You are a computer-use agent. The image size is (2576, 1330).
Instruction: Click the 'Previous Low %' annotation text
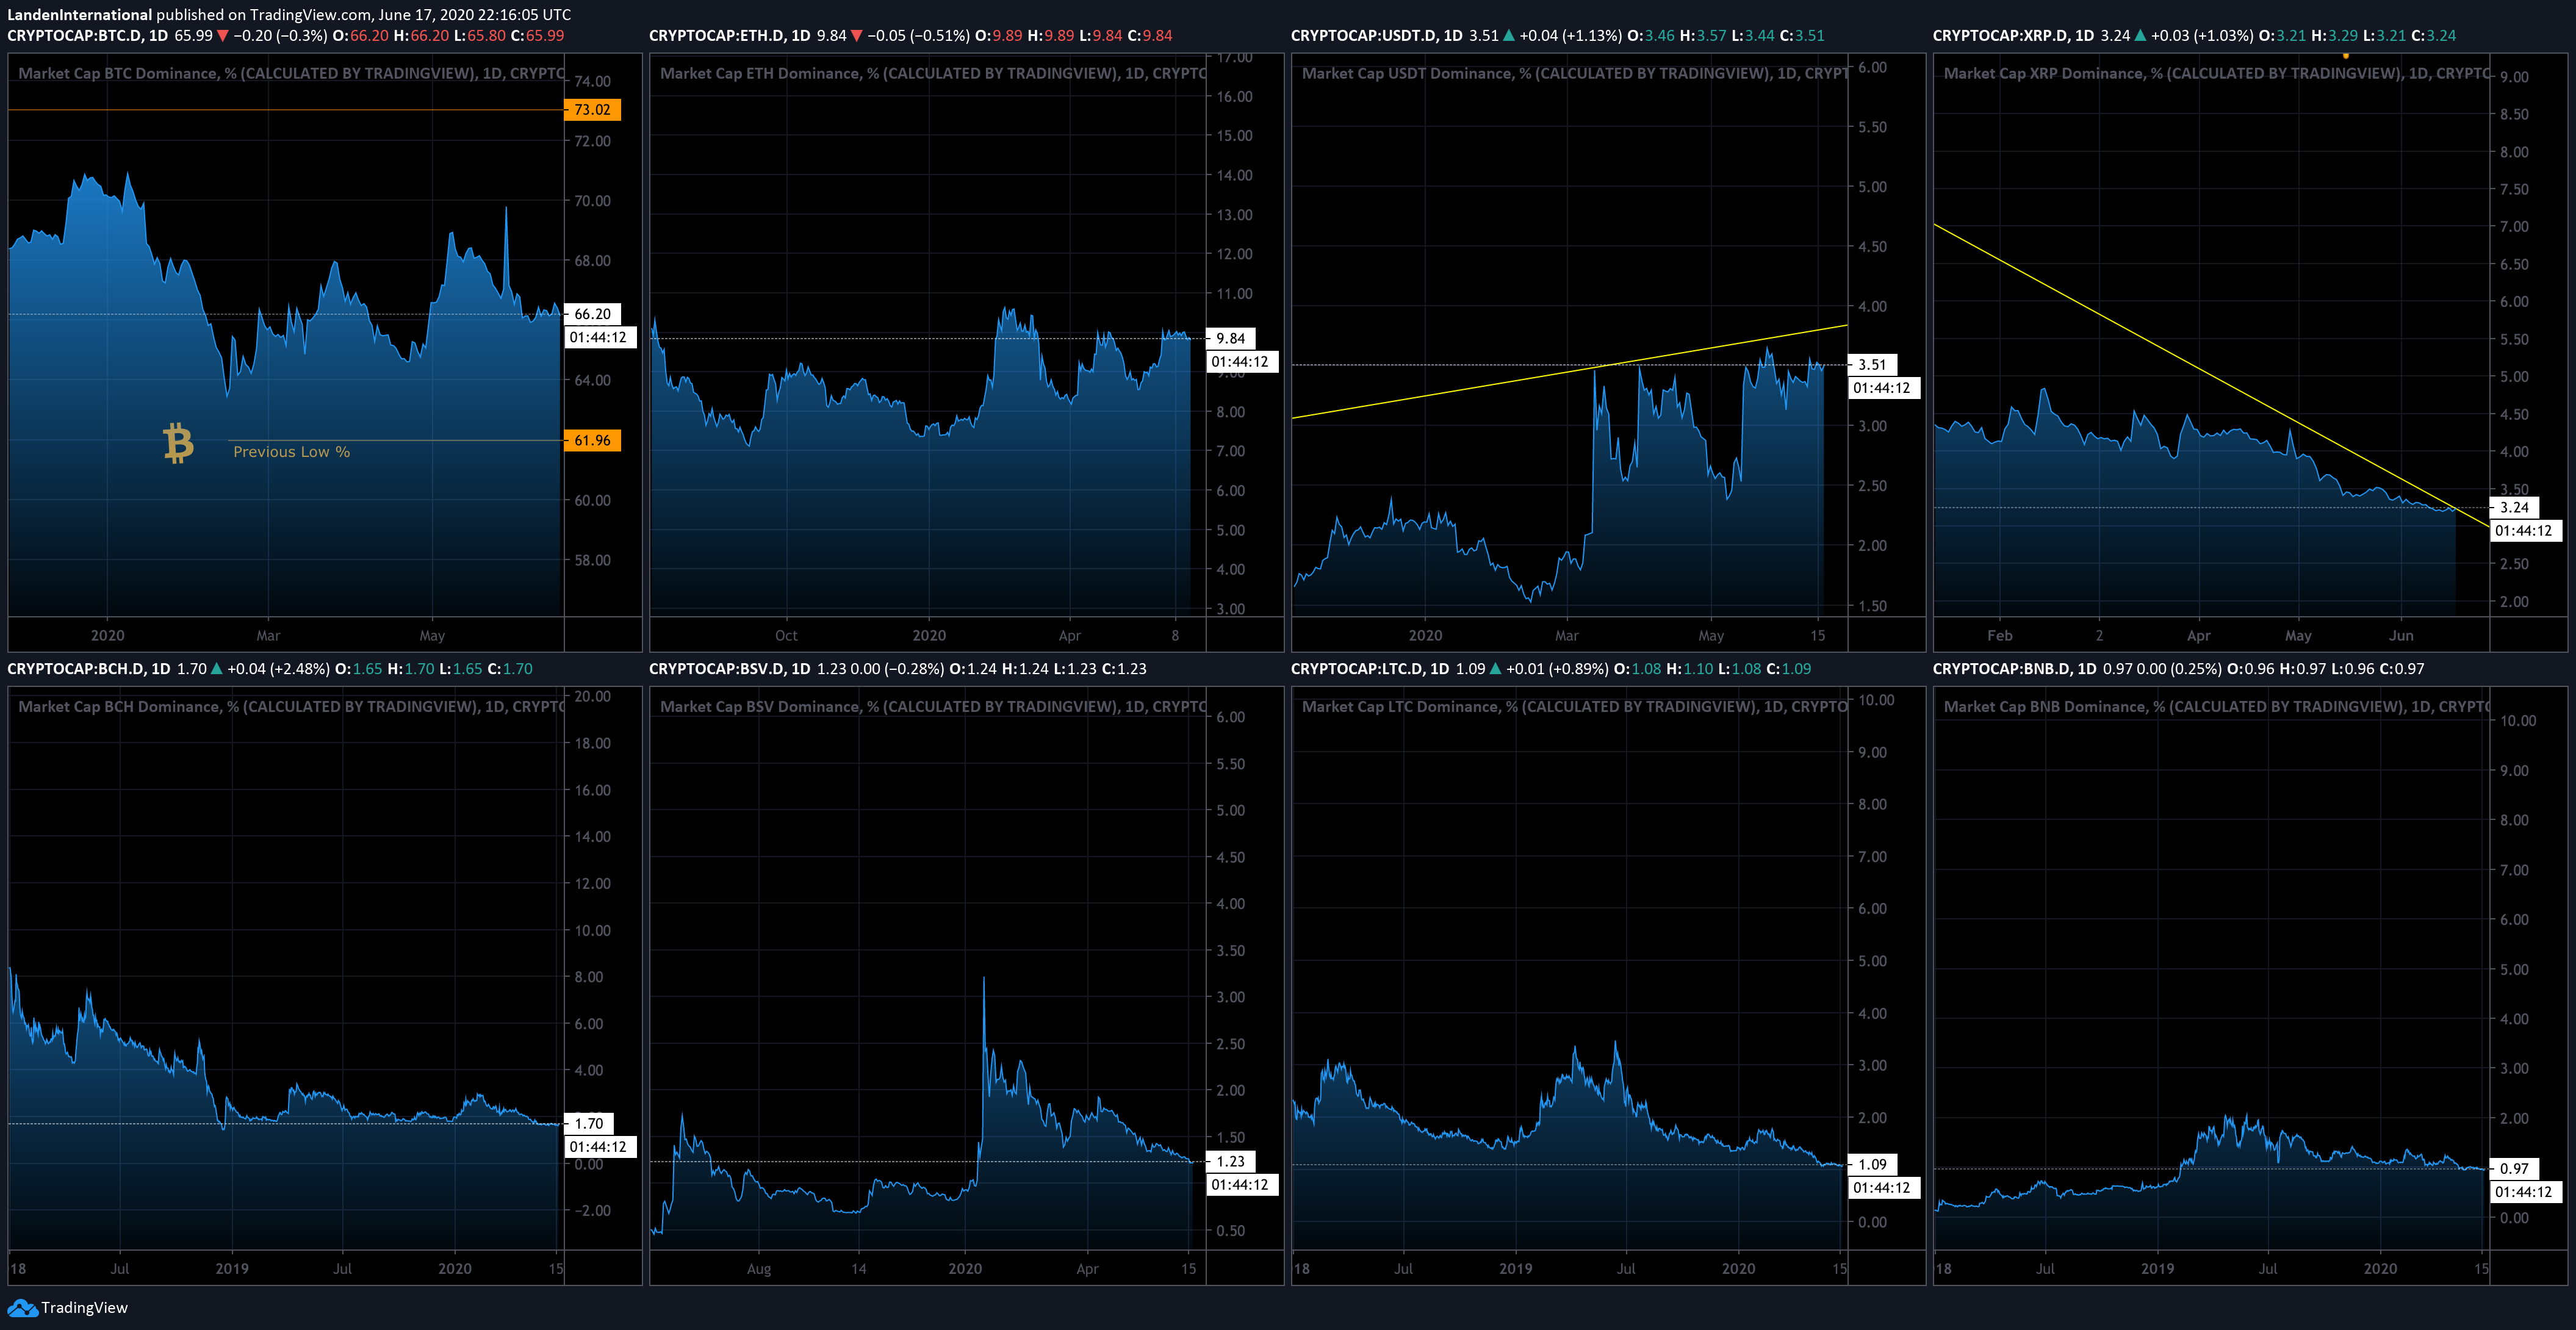[x=292, y=452]
